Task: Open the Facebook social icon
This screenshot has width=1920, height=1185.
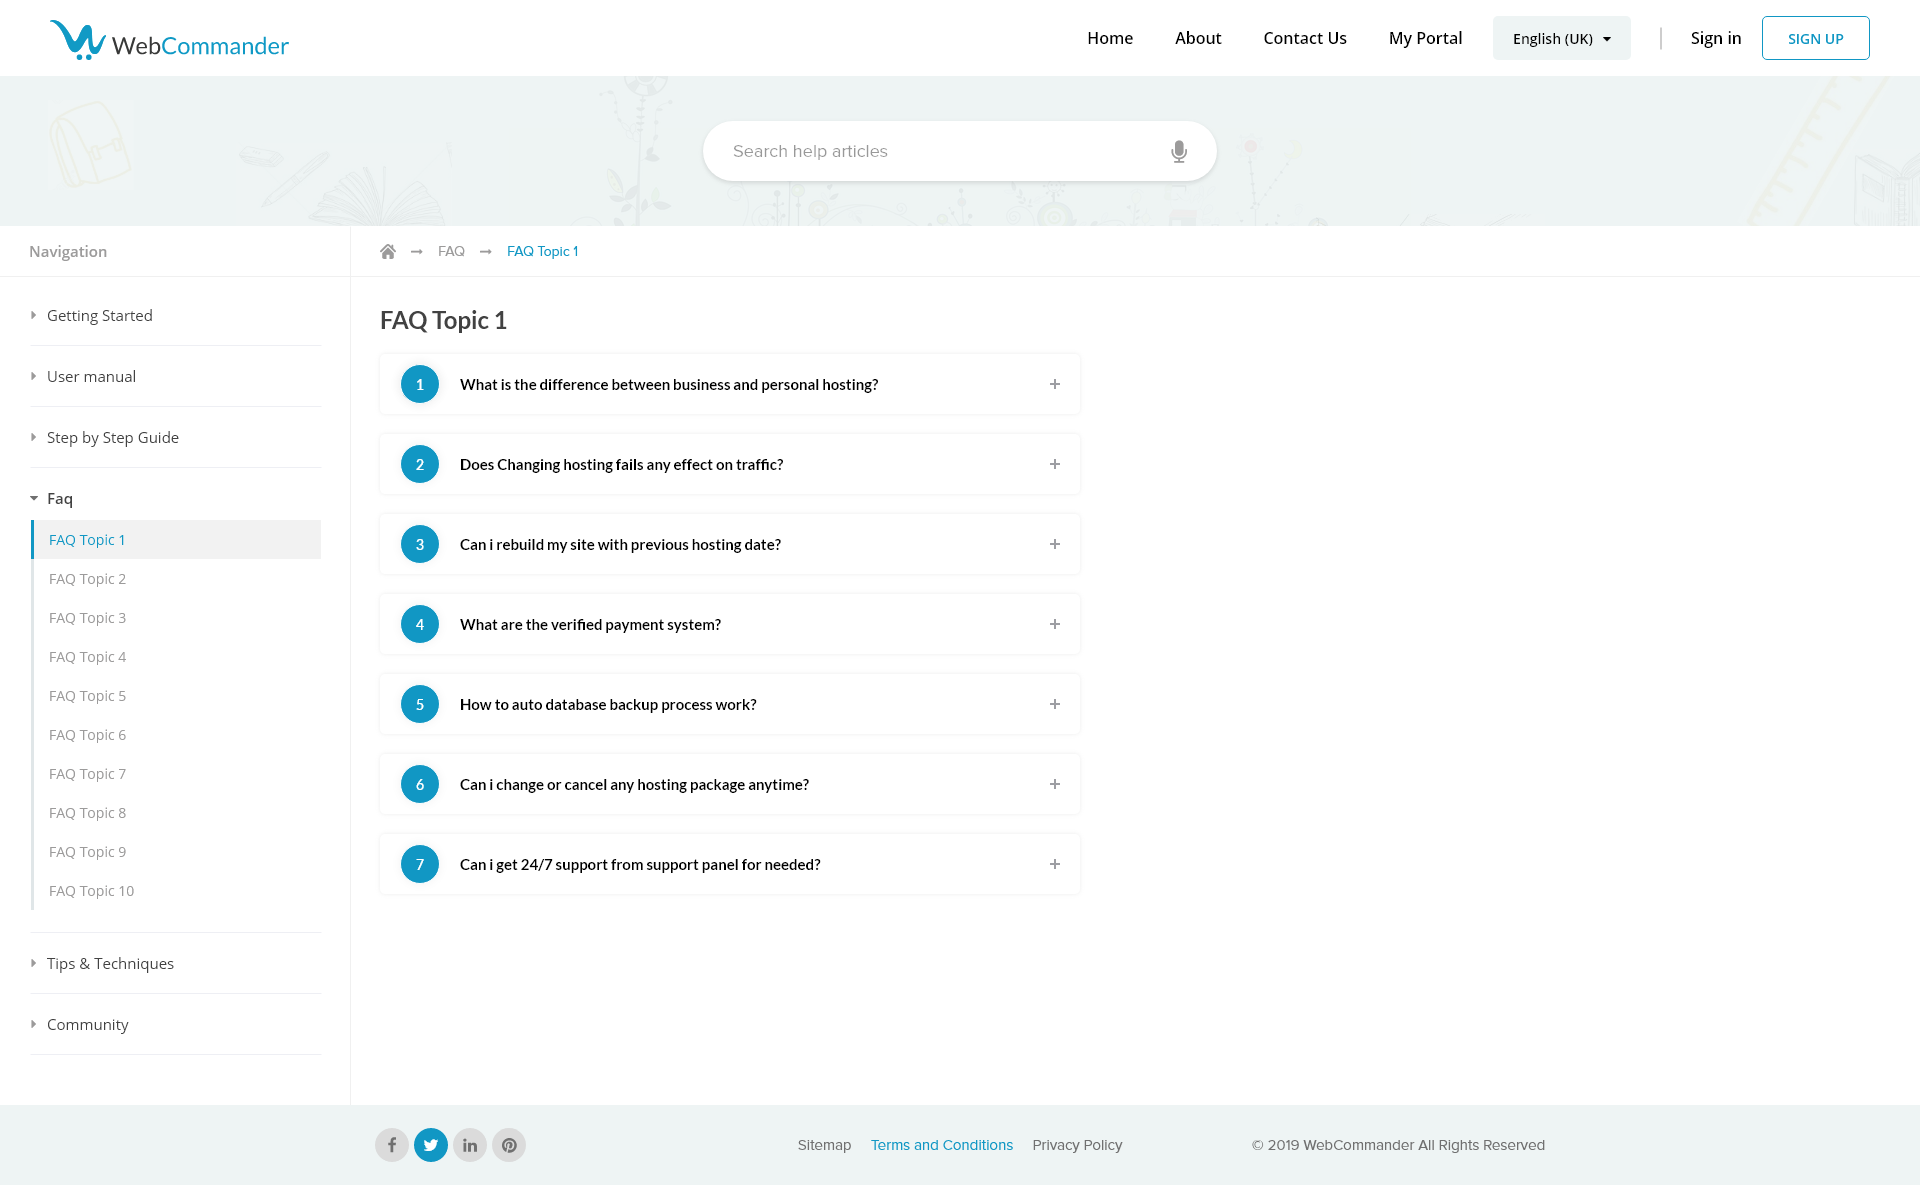Action: click(x=392, y=1145)
